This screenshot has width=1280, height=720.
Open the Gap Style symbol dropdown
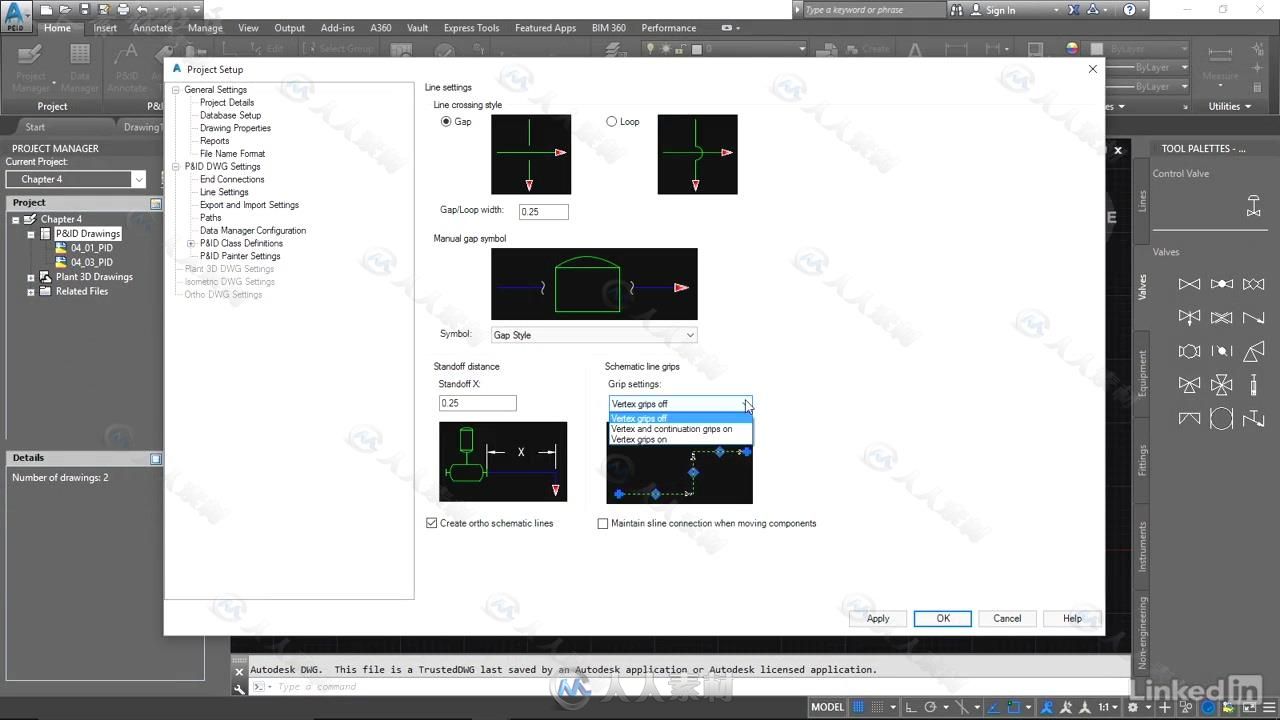(x=594, y=335)
